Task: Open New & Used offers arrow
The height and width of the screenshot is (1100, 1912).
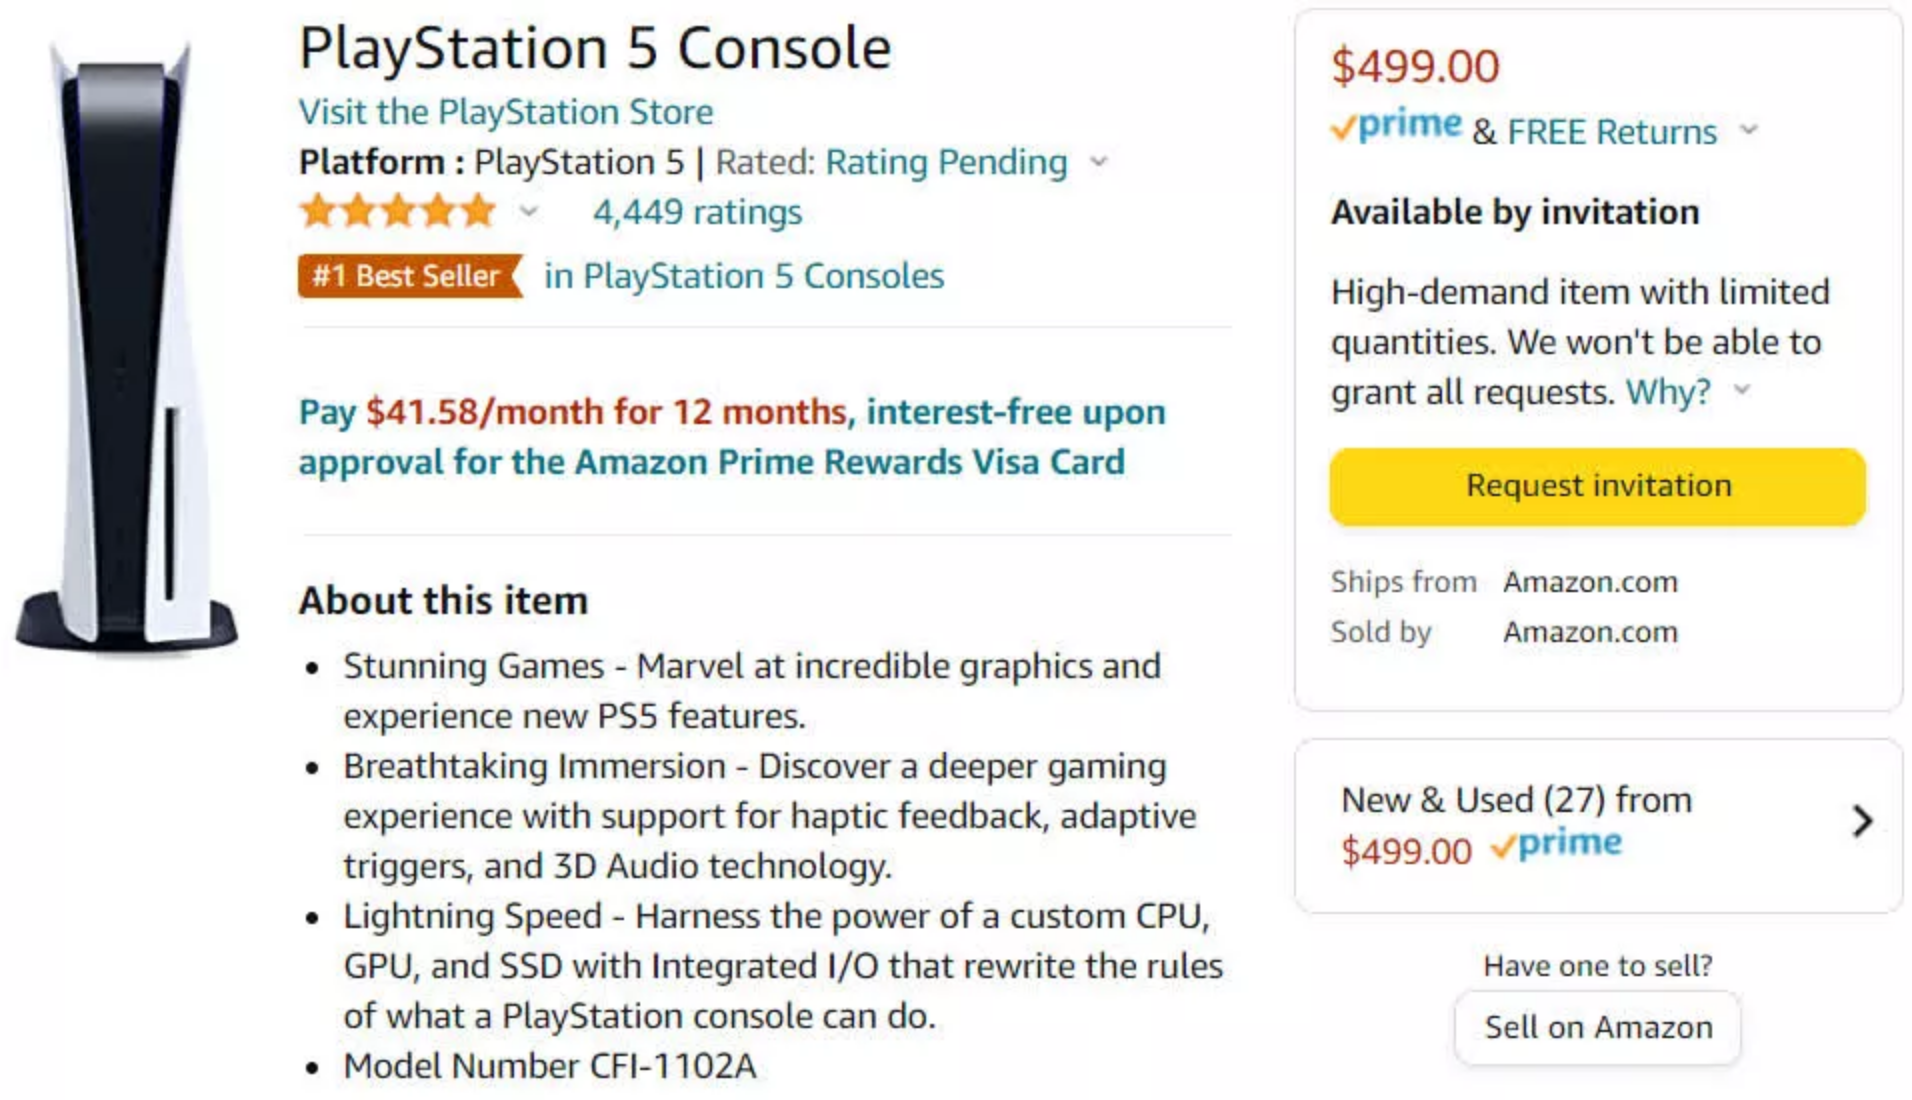Action: pyautogui.click(x=1861, y=821)
